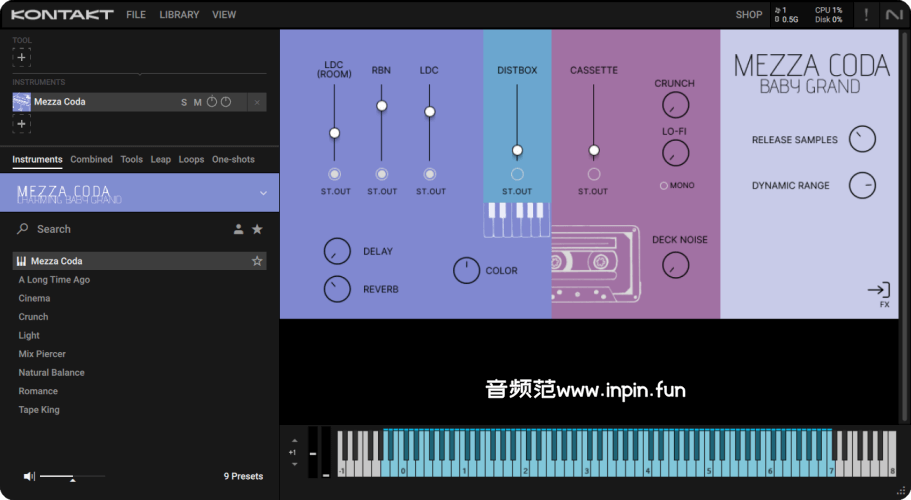The height and width of the screenshot is (500, 911).
Task: Click the volume speaker icon
Action: click(29, 477)
